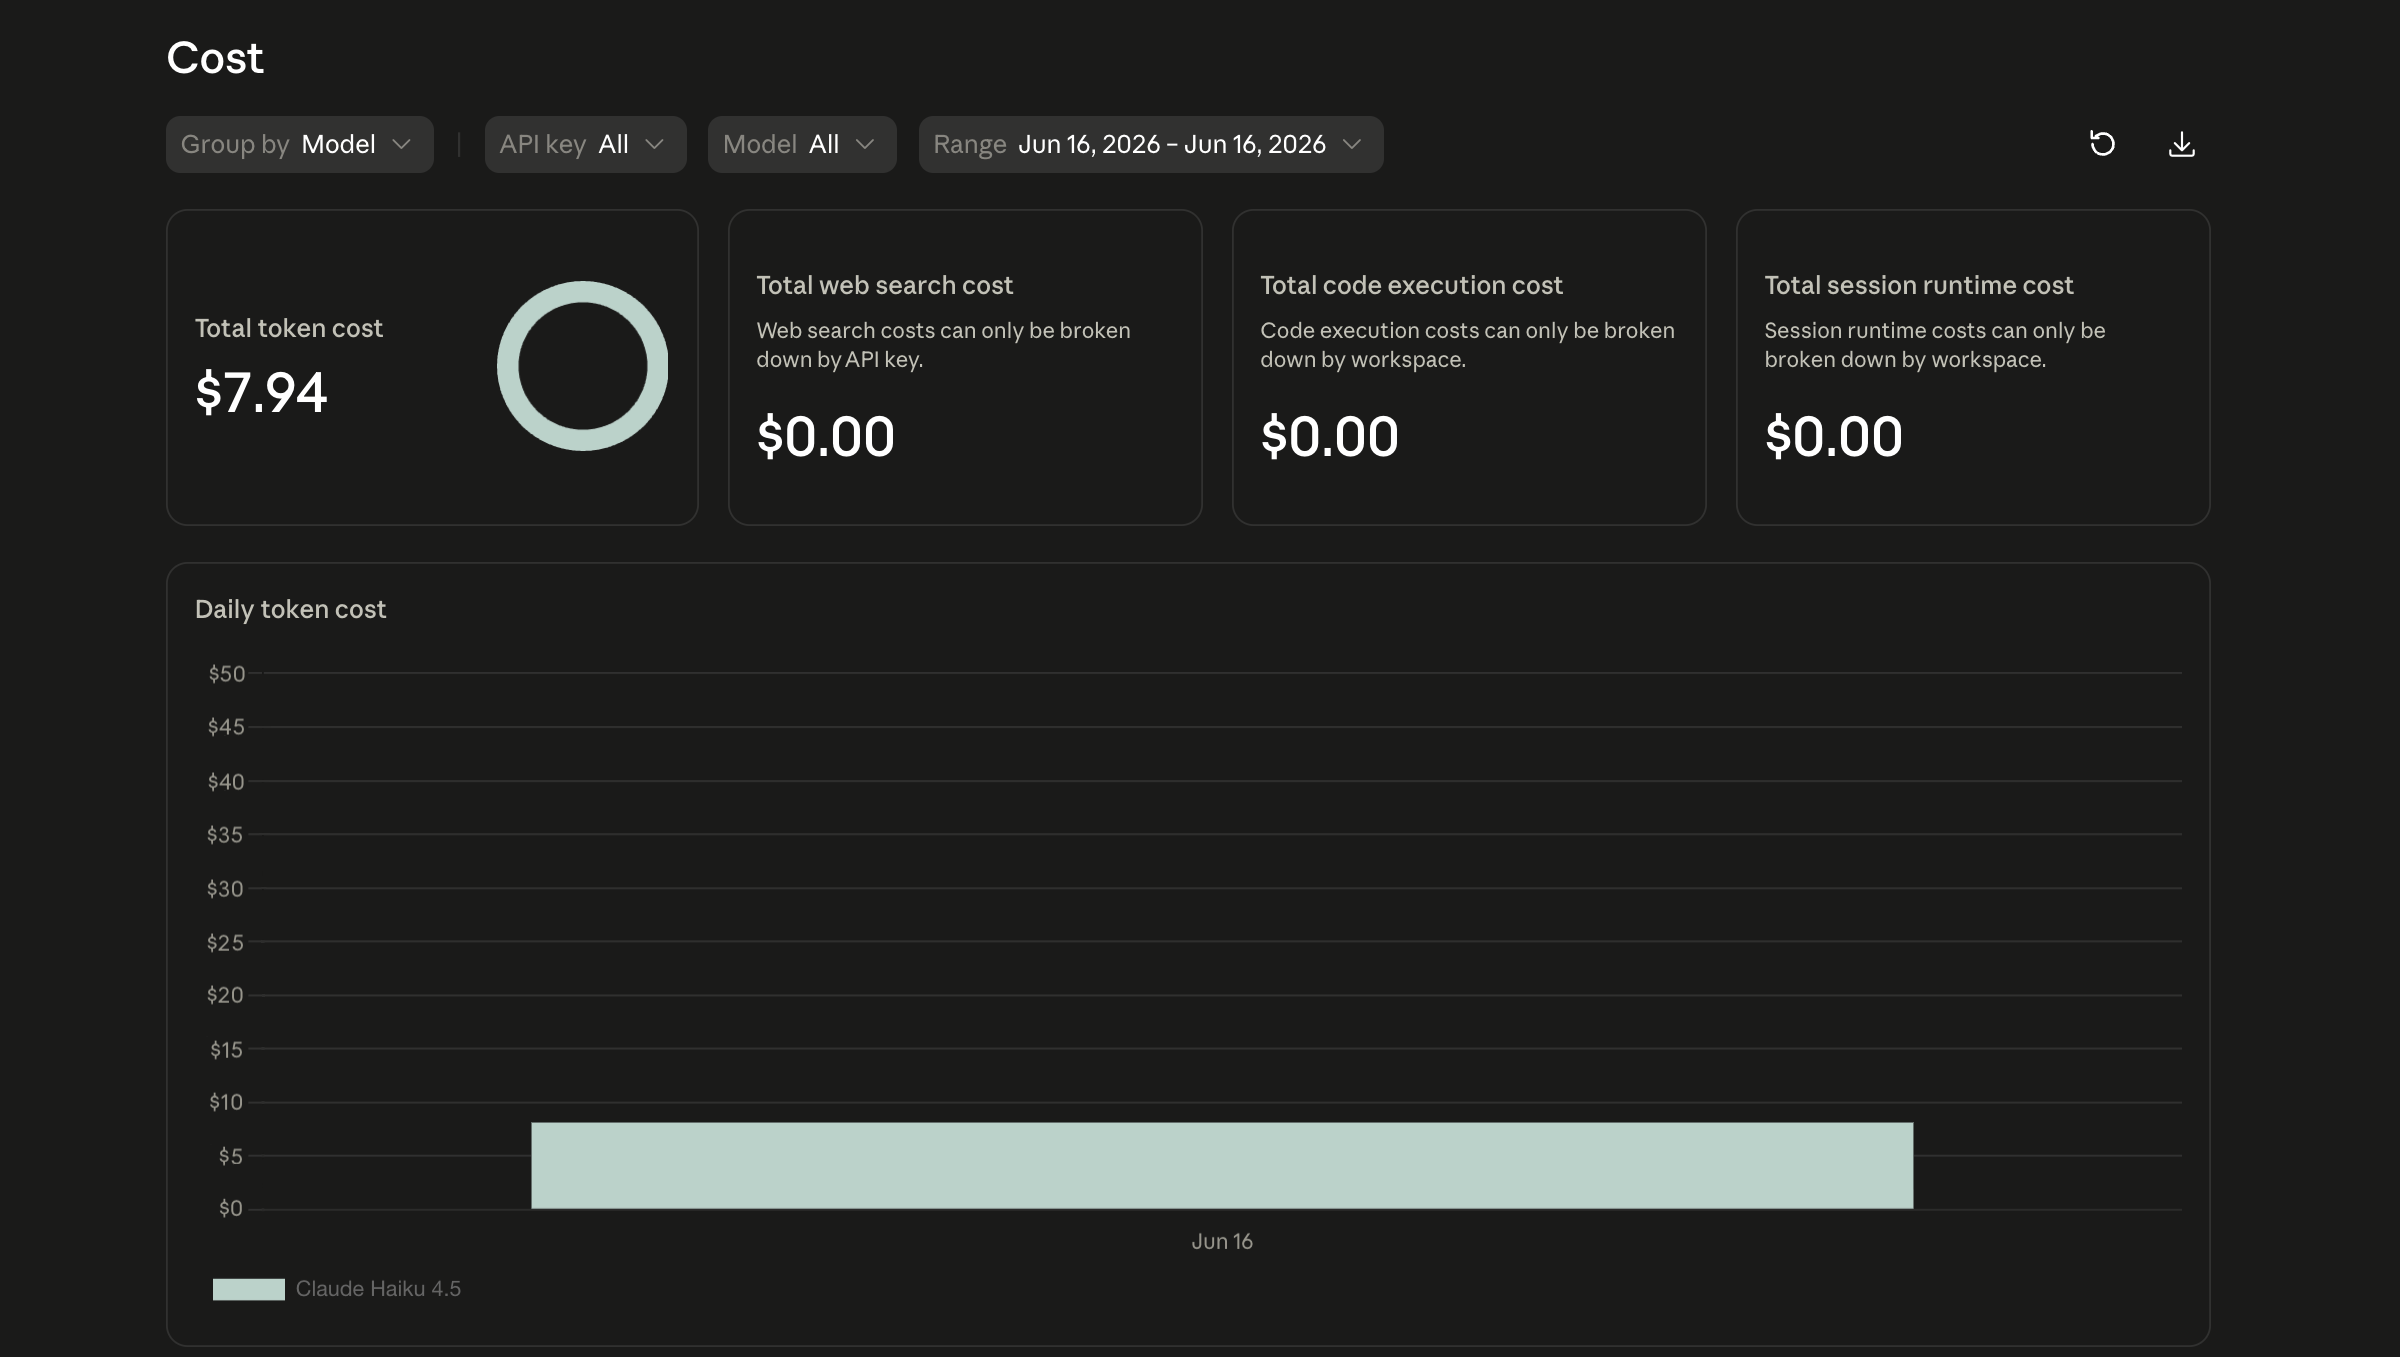Screen dimensions: 2400x1357
Task: Open the Group by Model dropdown
Action: (x=300, y=144)
